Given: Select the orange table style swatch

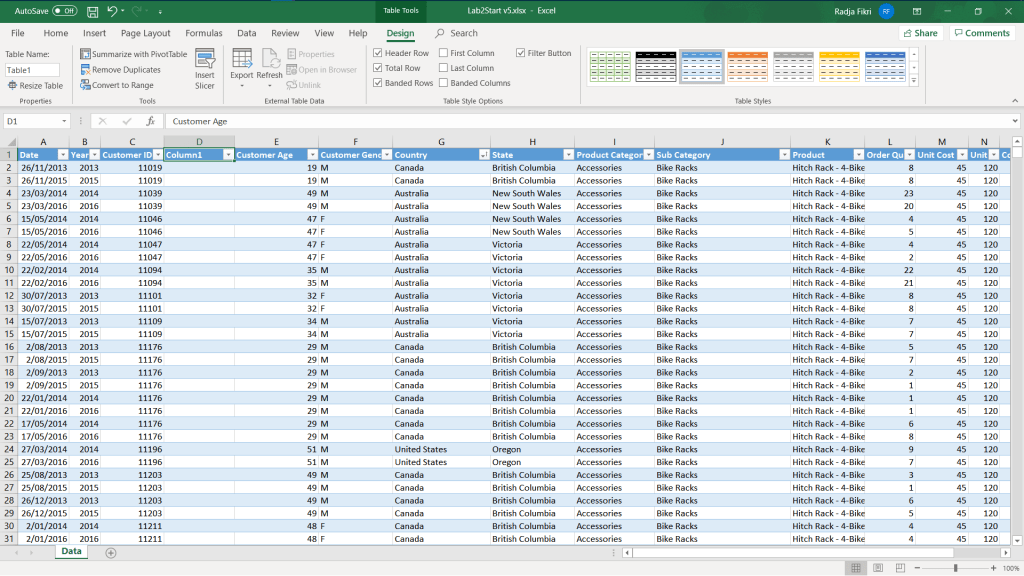Looking at the screenshot, I should 747,66.
